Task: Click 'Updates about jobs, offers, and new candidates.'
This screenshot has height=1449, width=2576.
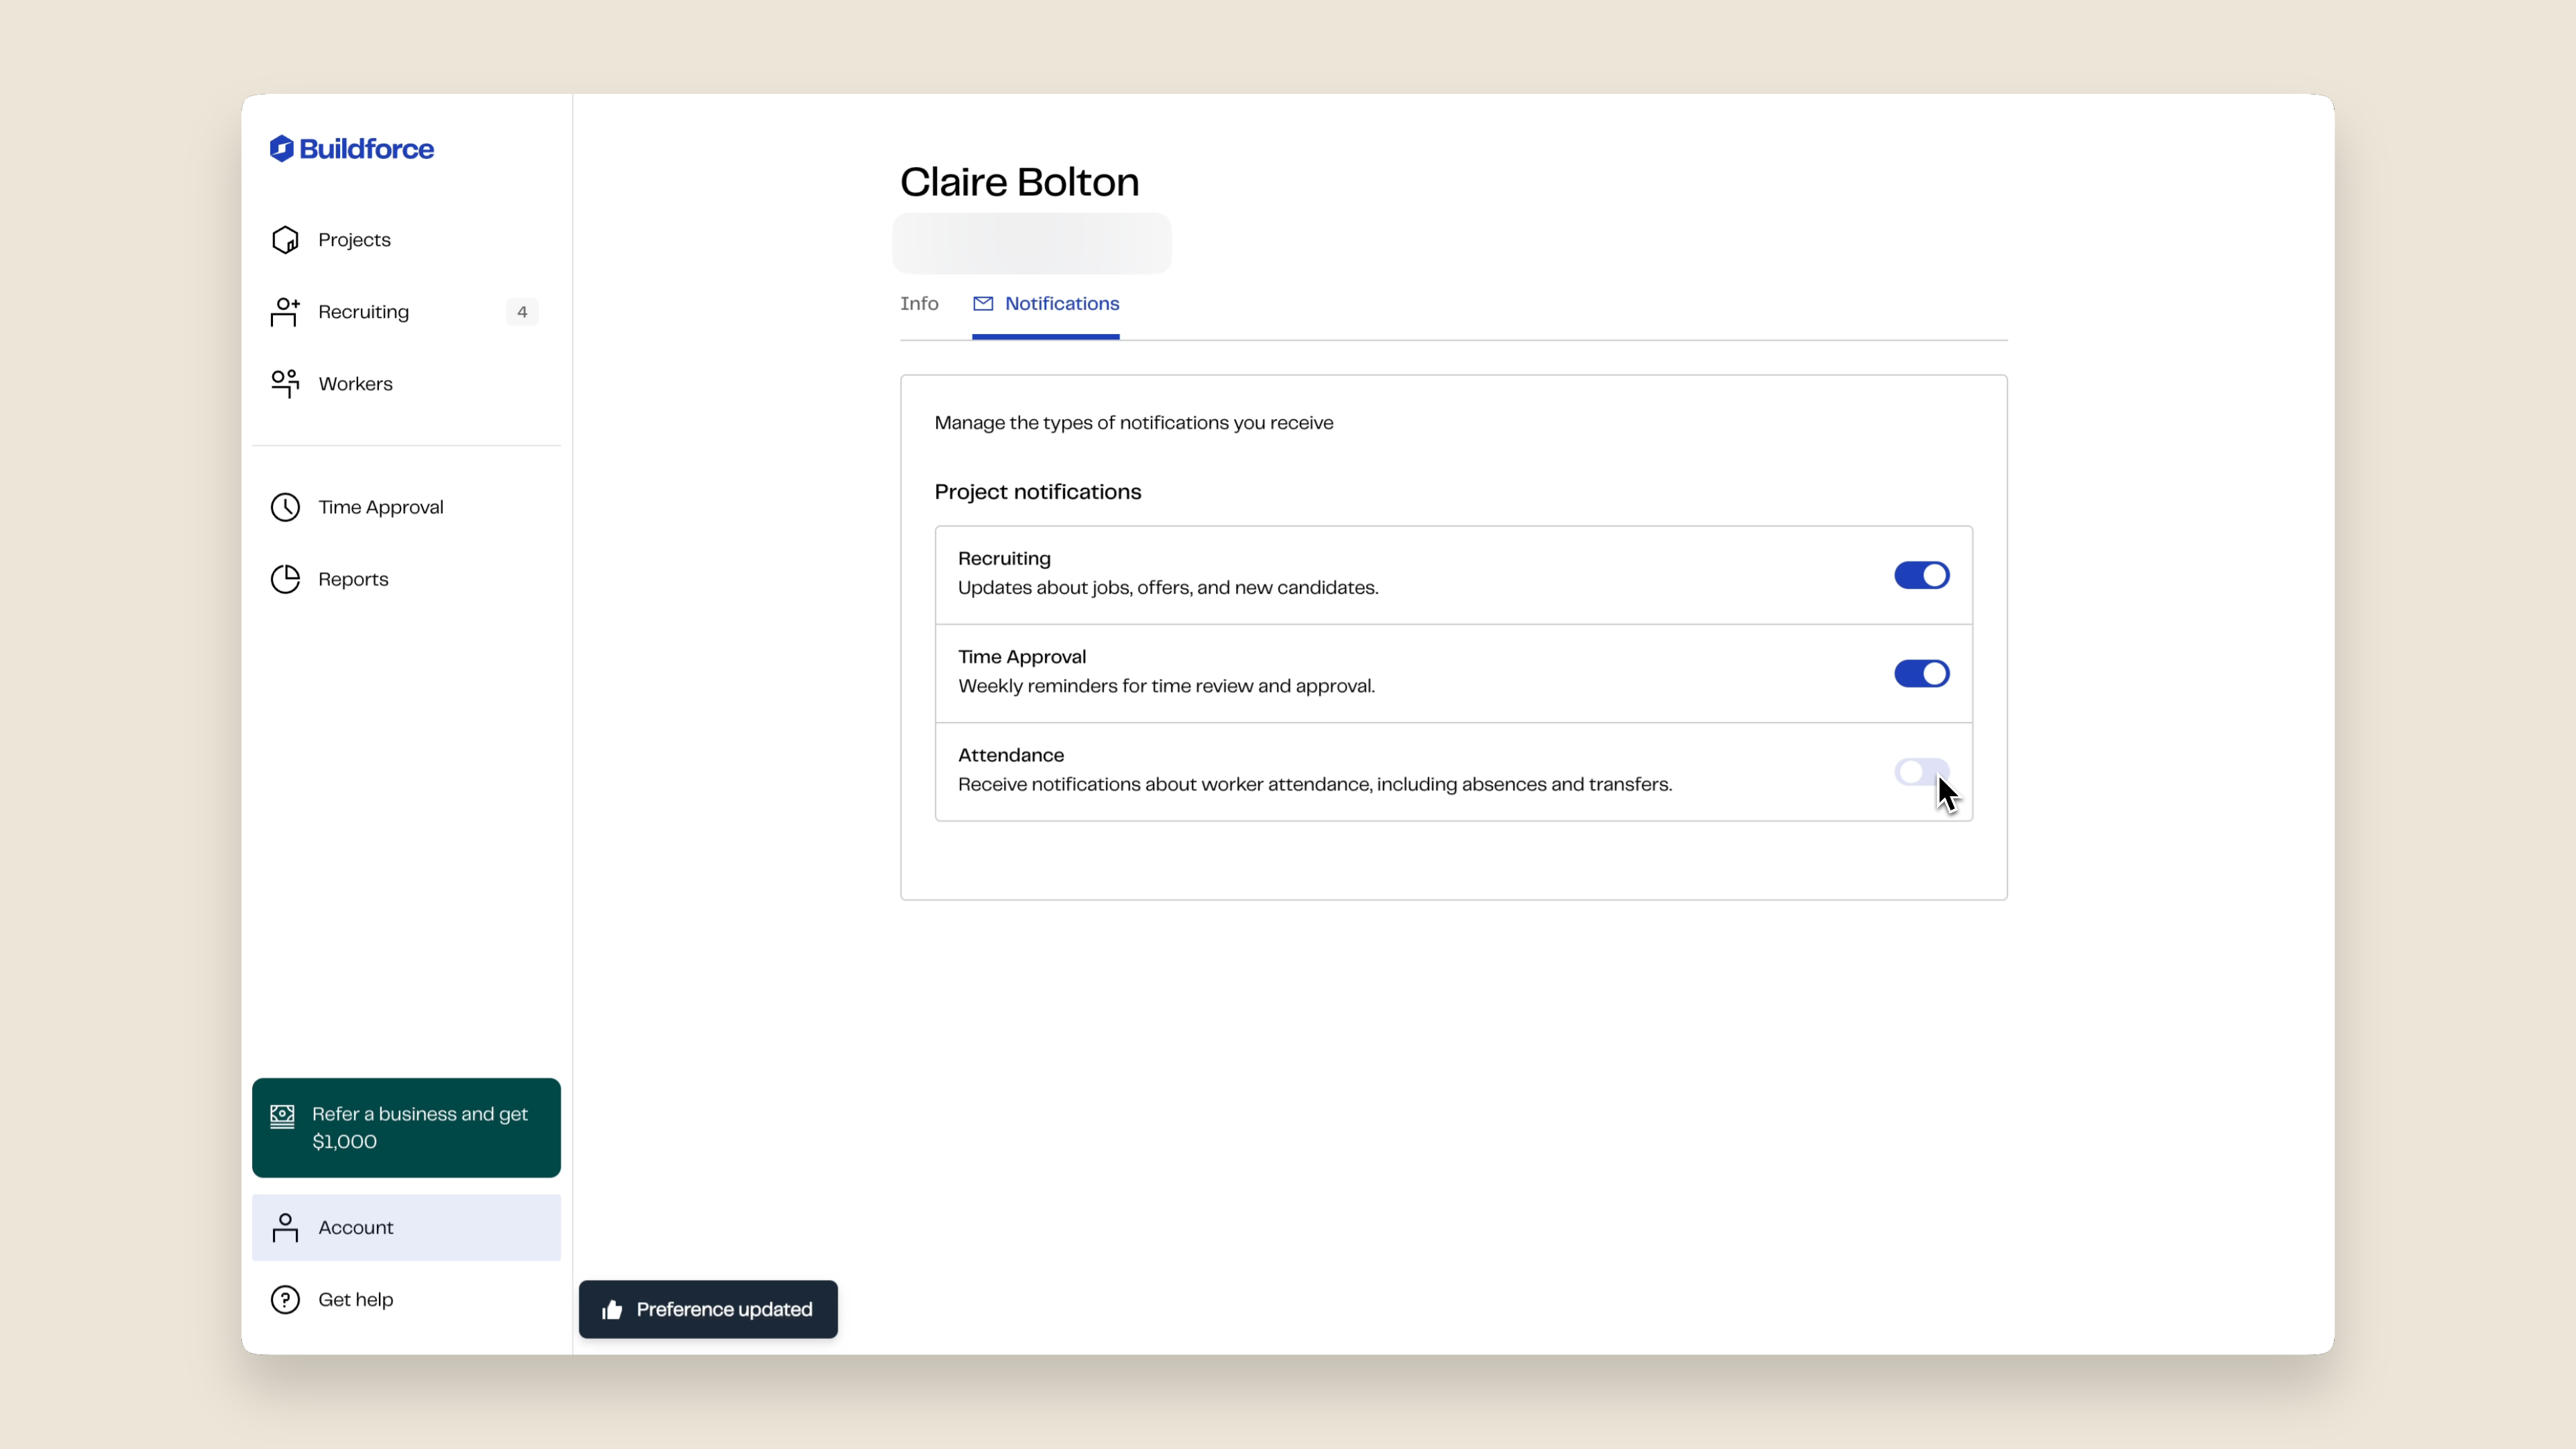Action: (x=1168, y=588)
